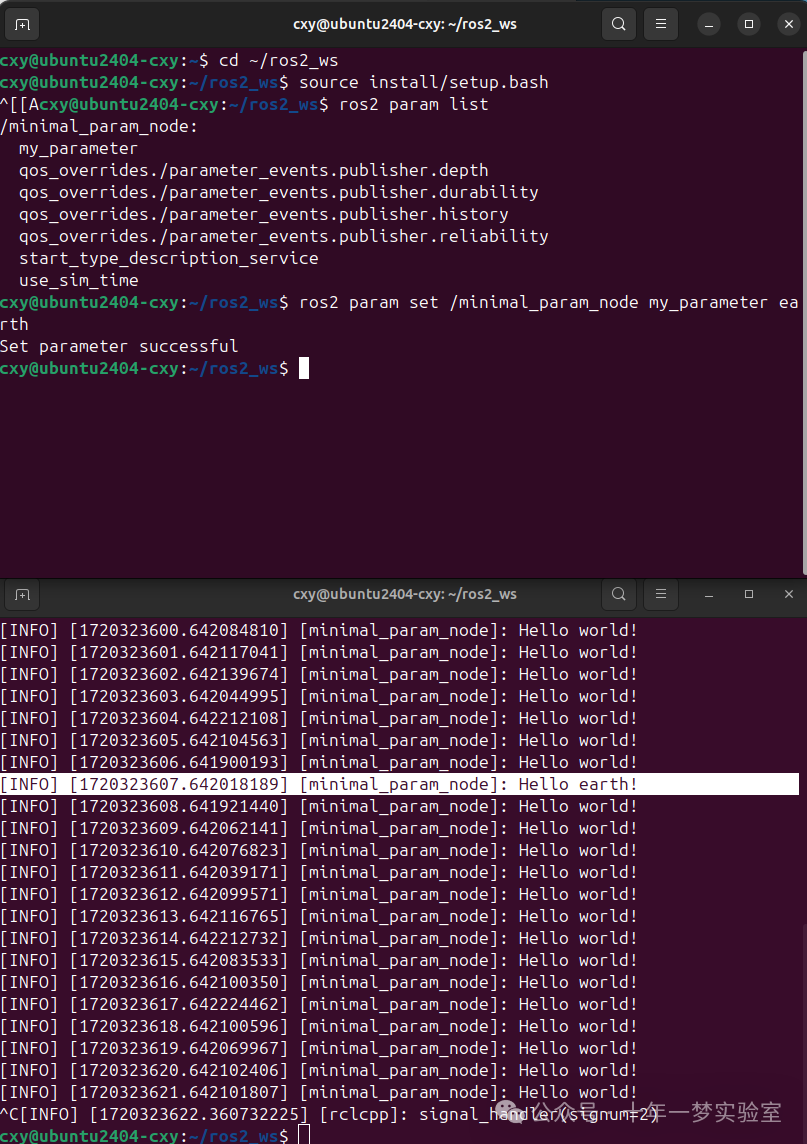807x1144 pixels.
Task: Click the 'ros2 param list' command
Action: click(414, 104)
